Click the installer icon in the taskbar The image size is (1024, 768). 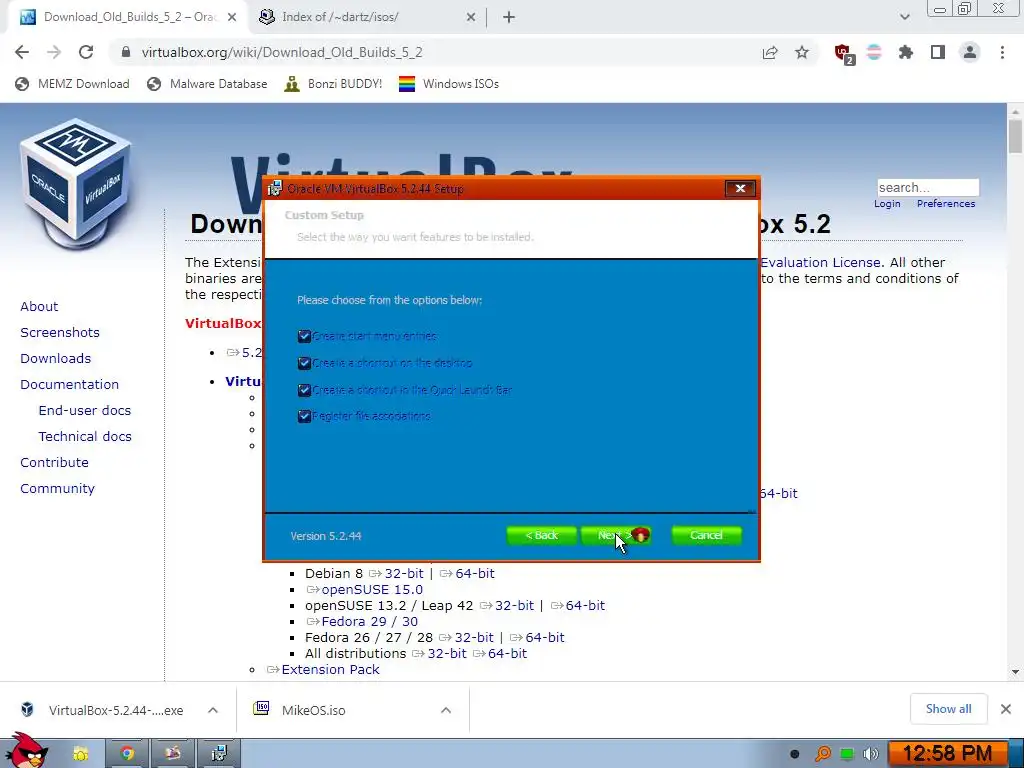click(219, 754)
